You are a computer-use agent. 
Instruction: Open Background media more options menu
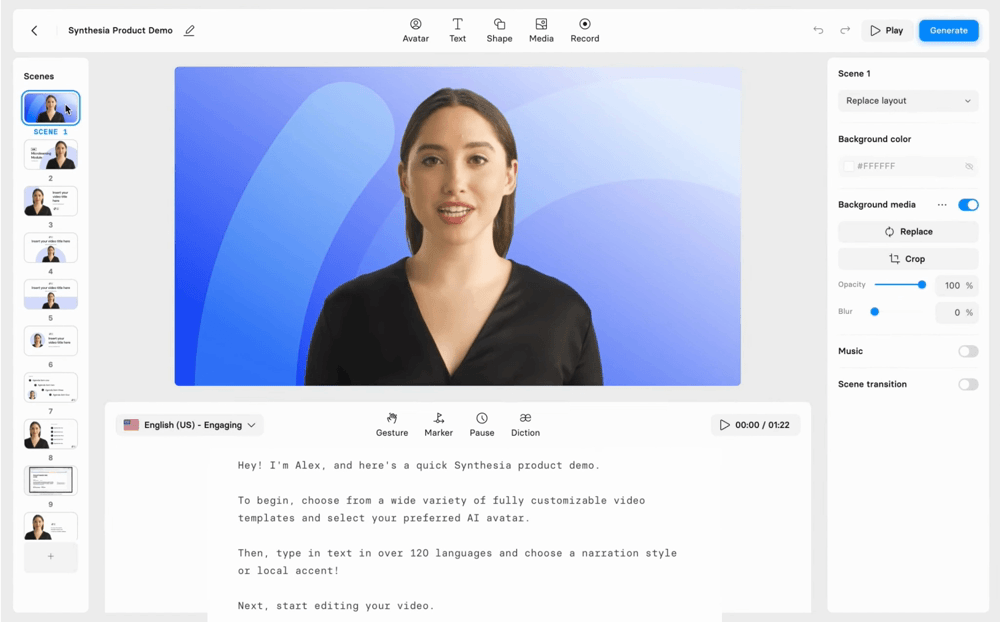pos(941,205)
